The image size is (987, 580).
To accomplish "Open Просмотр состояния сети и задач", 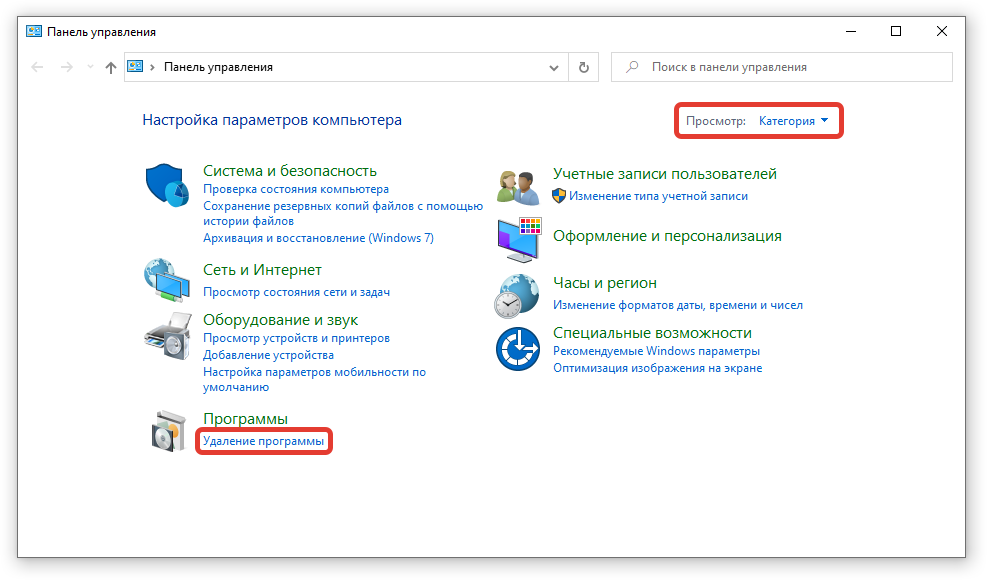I will tap(296, 292).
